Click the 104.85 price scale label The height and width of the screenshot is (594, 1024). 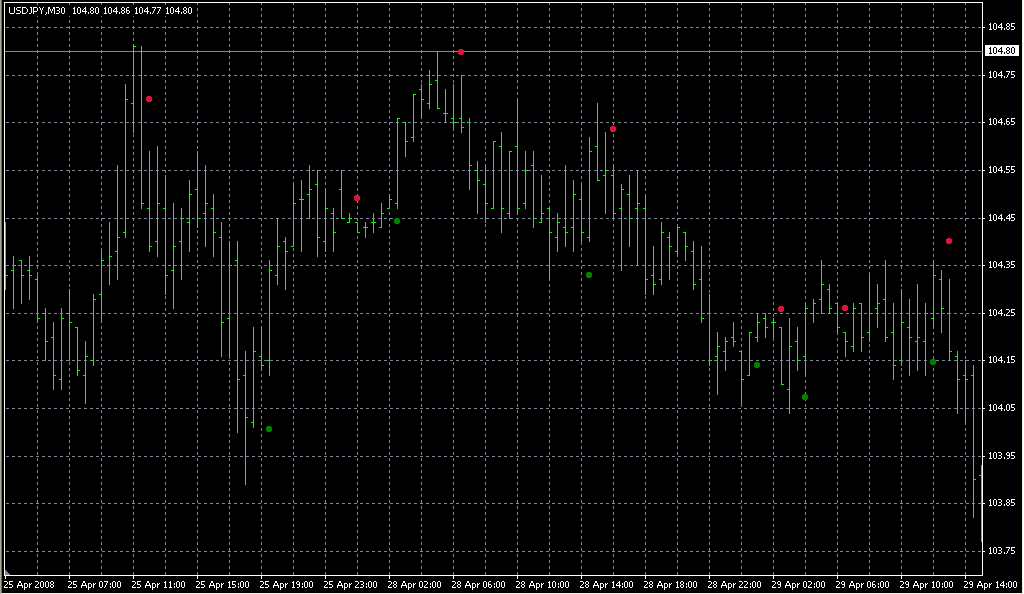1001,27
